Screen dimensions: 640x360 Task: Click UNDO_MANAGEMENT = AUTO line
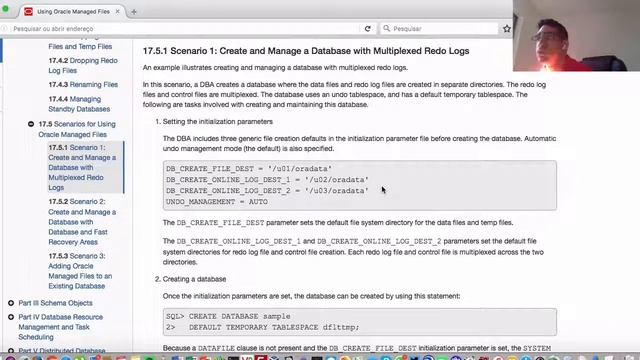pyautogui.click(x=217, y=202)
